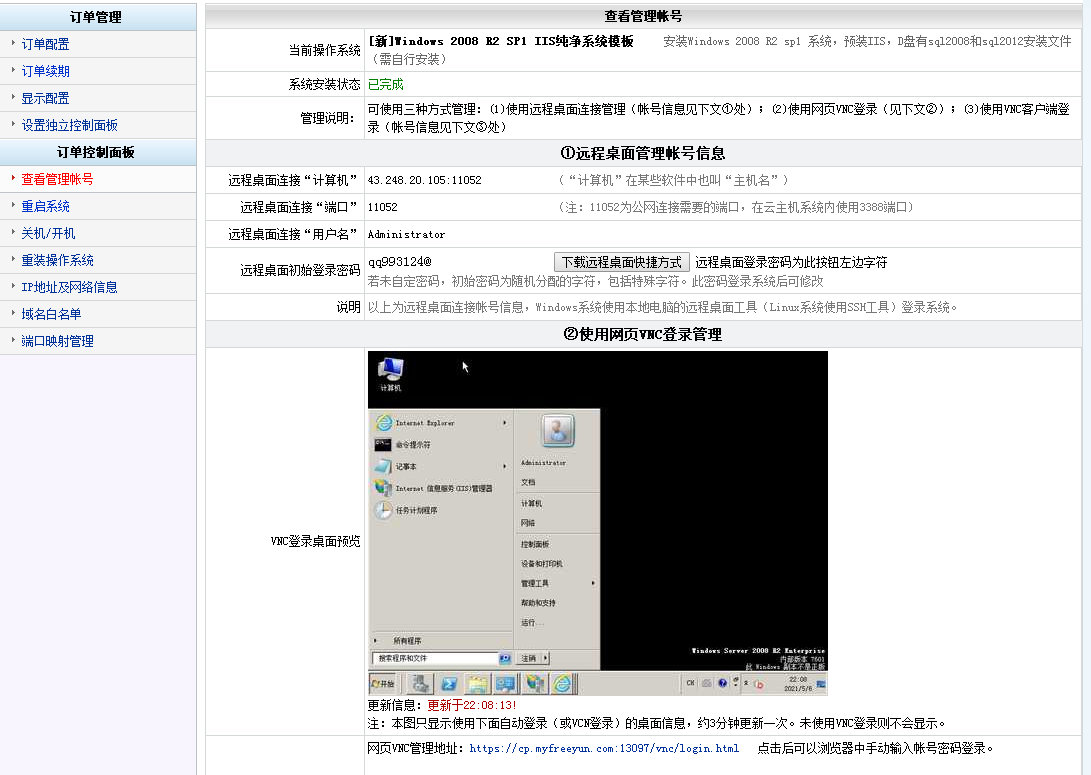Click the 43.248.20.105:11052 computer address
This screenshot has width=1091, height=775.
424,180
